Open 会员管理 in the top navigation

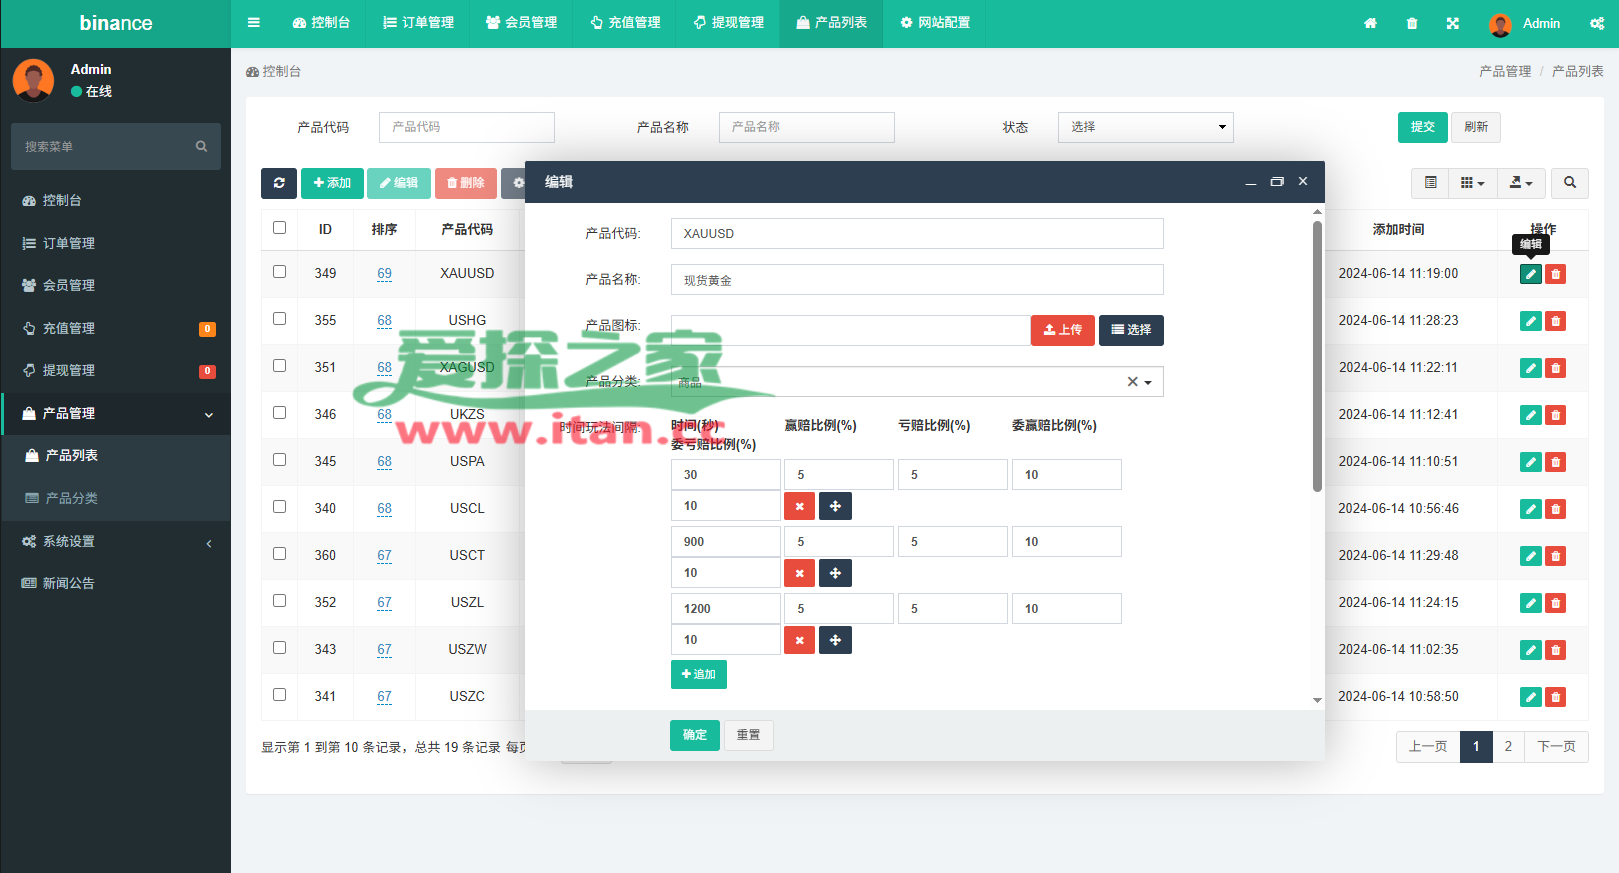point(521,23)
